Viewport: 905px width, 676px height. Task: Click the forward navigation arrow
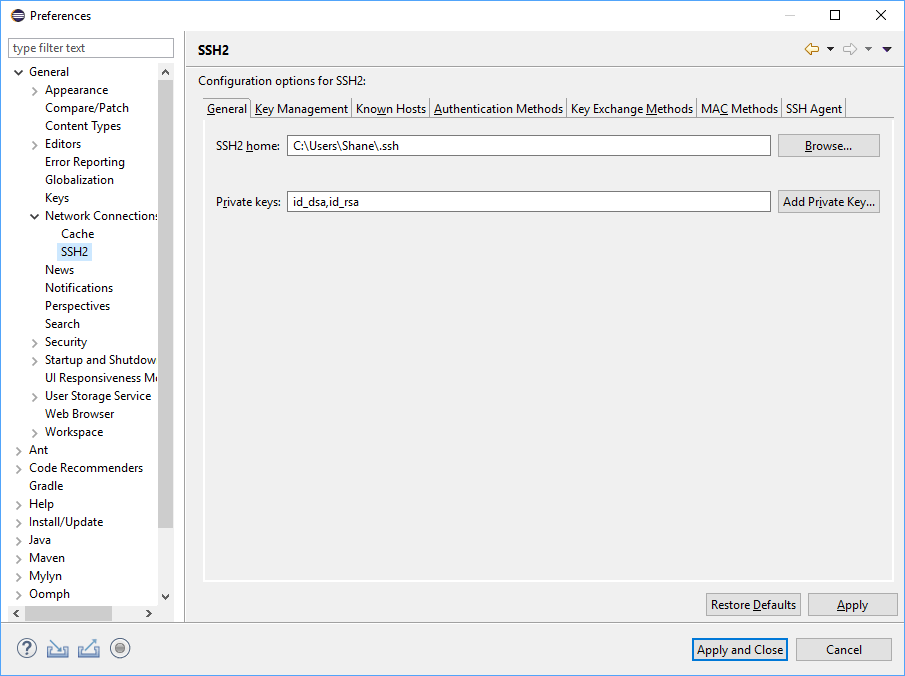coord(849,47)
